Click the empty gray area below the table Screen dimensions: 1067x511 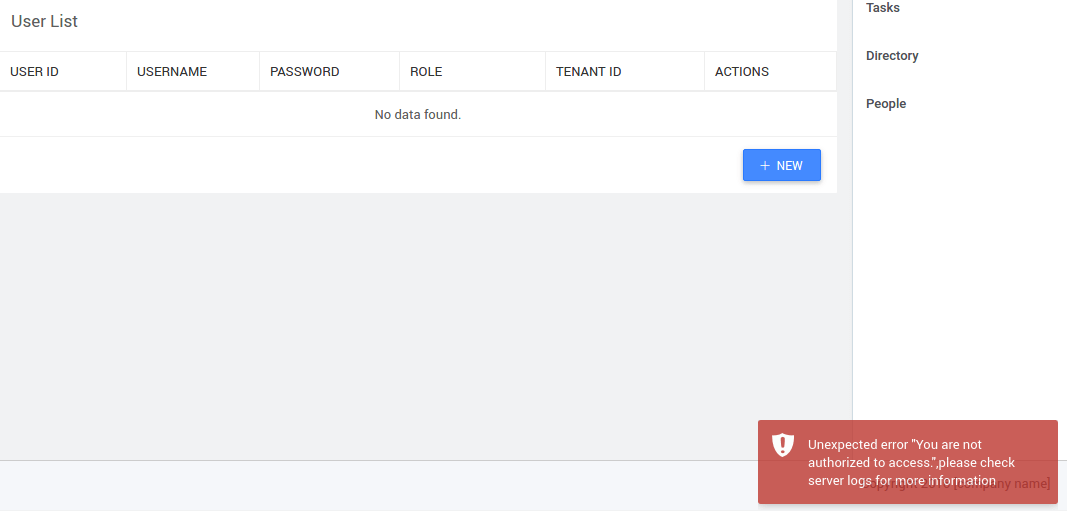(x=400, y=320)
